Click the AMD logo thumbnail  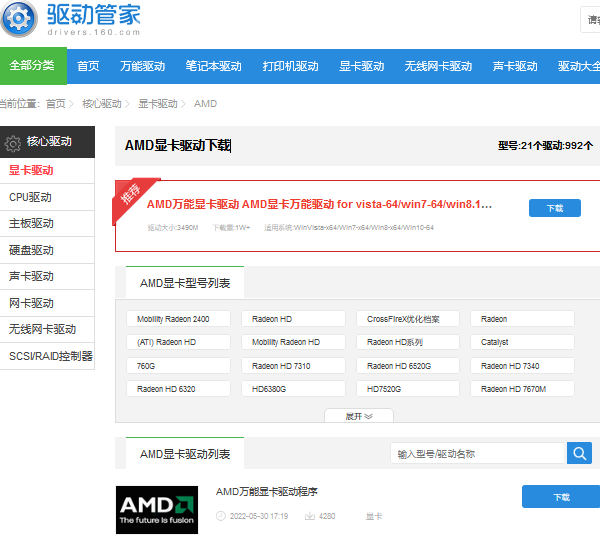coord(157,510)
